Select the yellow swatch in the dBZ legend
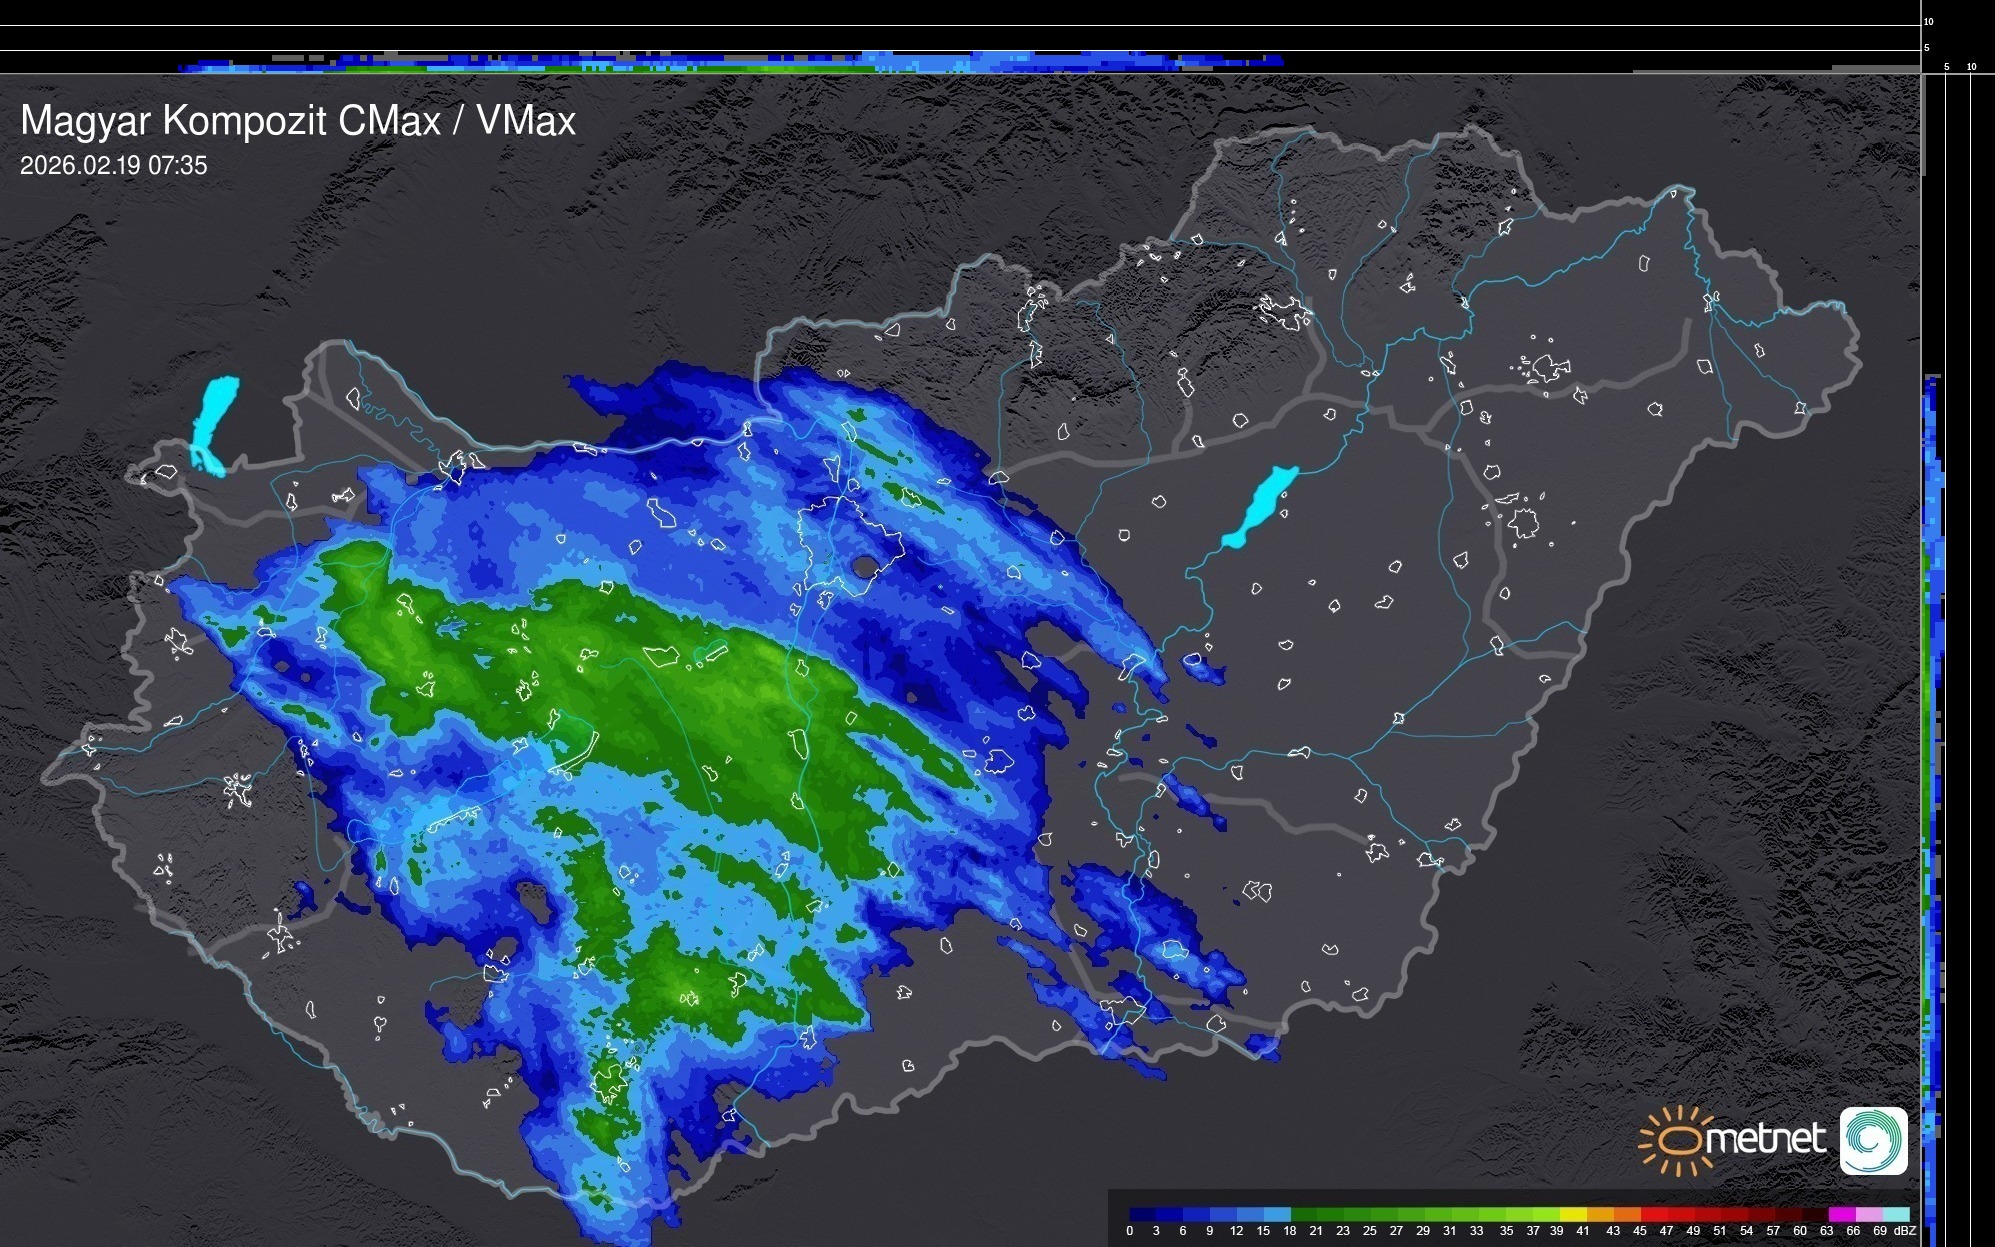 click(1573, 1214)
